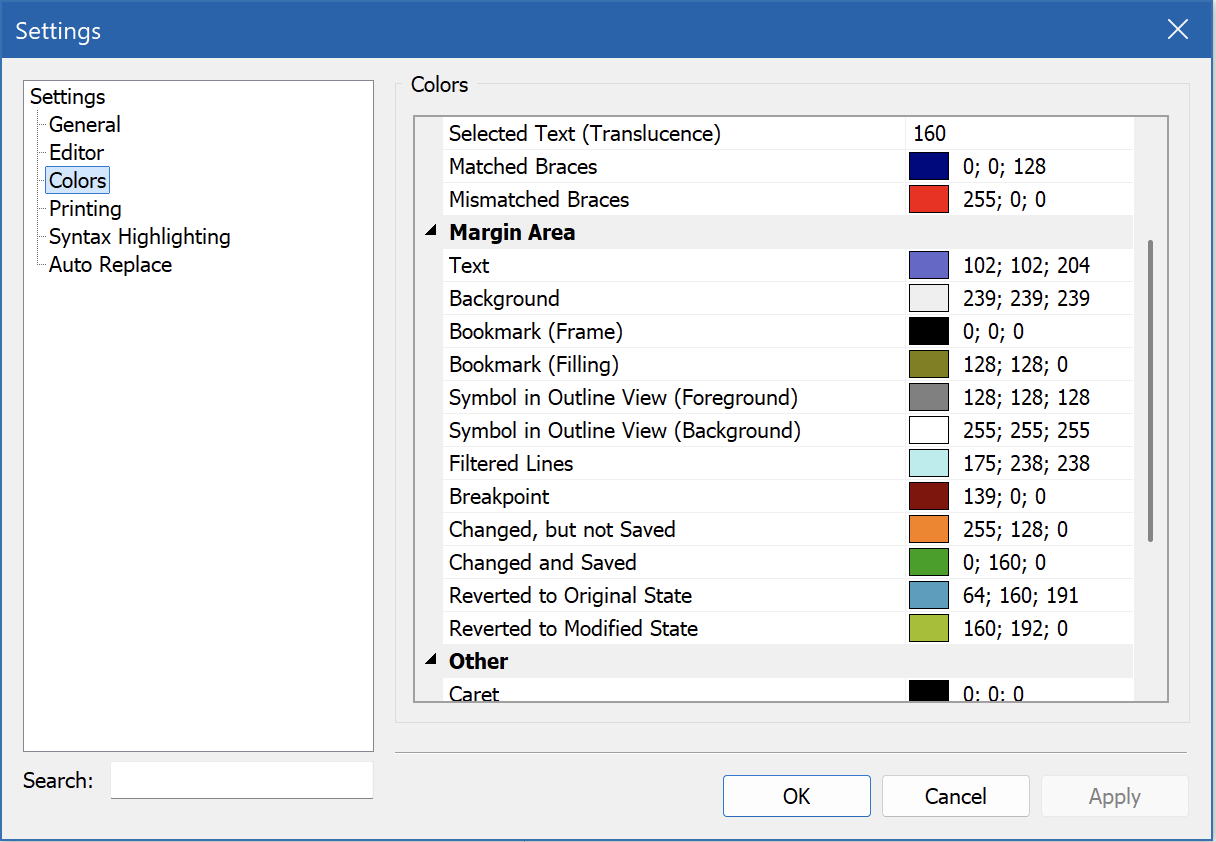1216x842 pixels.
Task: Select the Changed and Saved label
Action: point(543,562)
